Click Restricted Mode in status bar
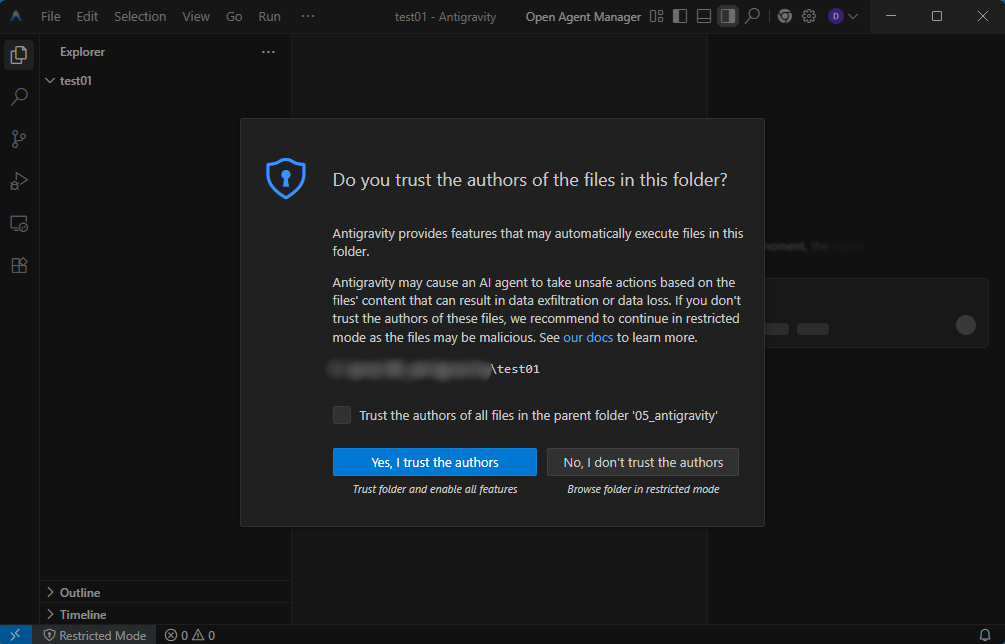 (94, 635)
